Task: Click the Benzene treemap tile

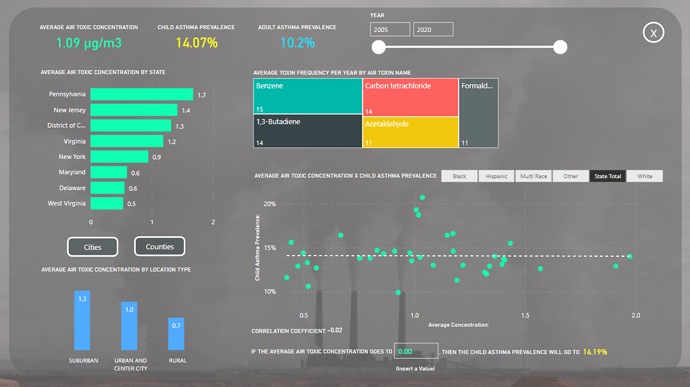Action: point(308,96)
